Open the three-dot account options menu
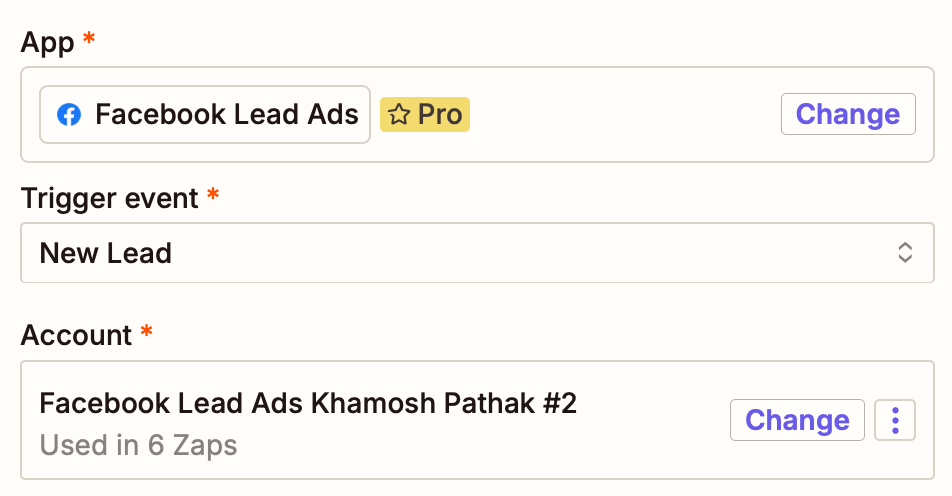This screenshot has height=496, width=952. point(895,421)
